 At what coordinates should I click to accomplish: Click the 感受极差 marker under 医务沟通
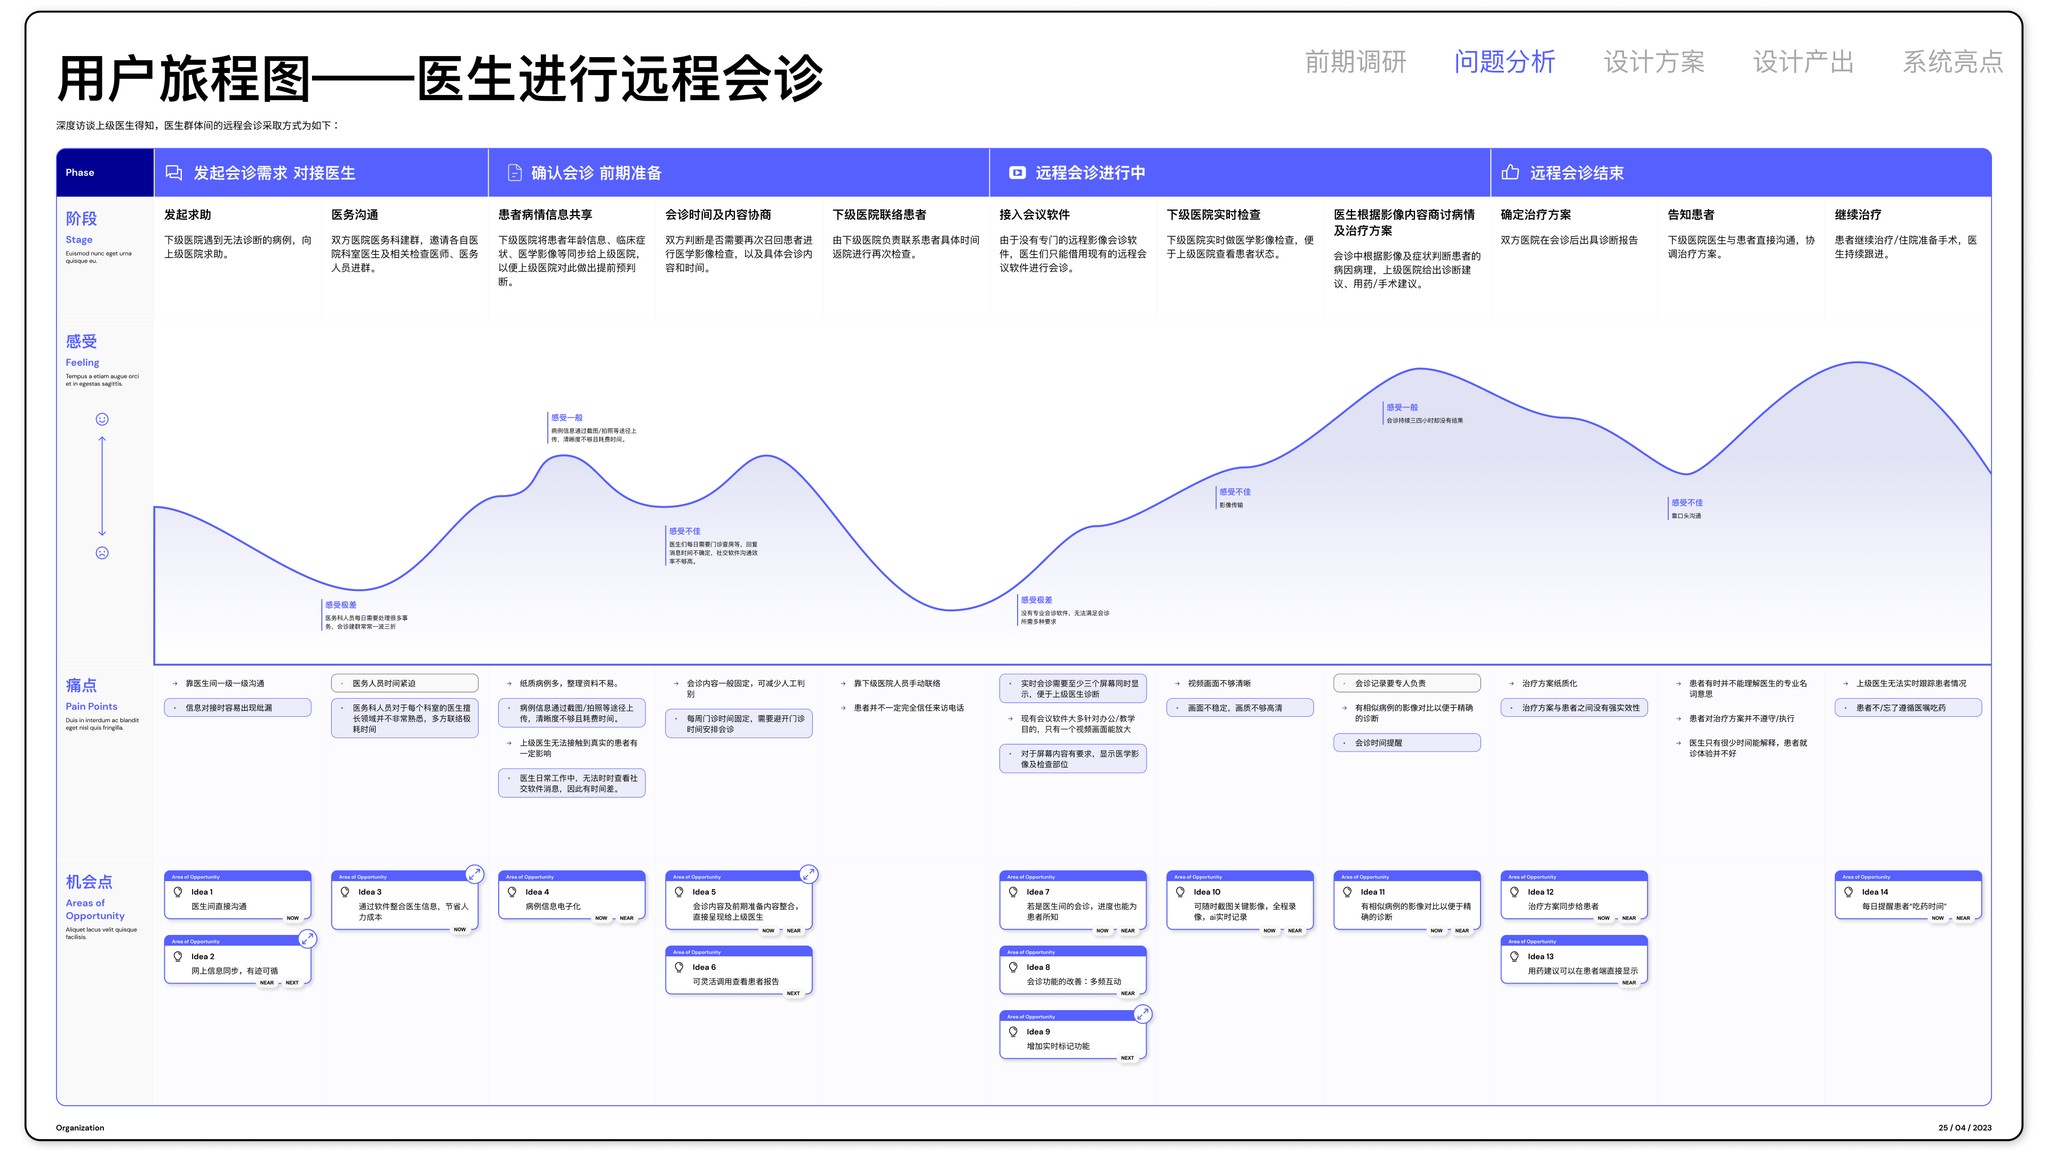click(341, 605)
